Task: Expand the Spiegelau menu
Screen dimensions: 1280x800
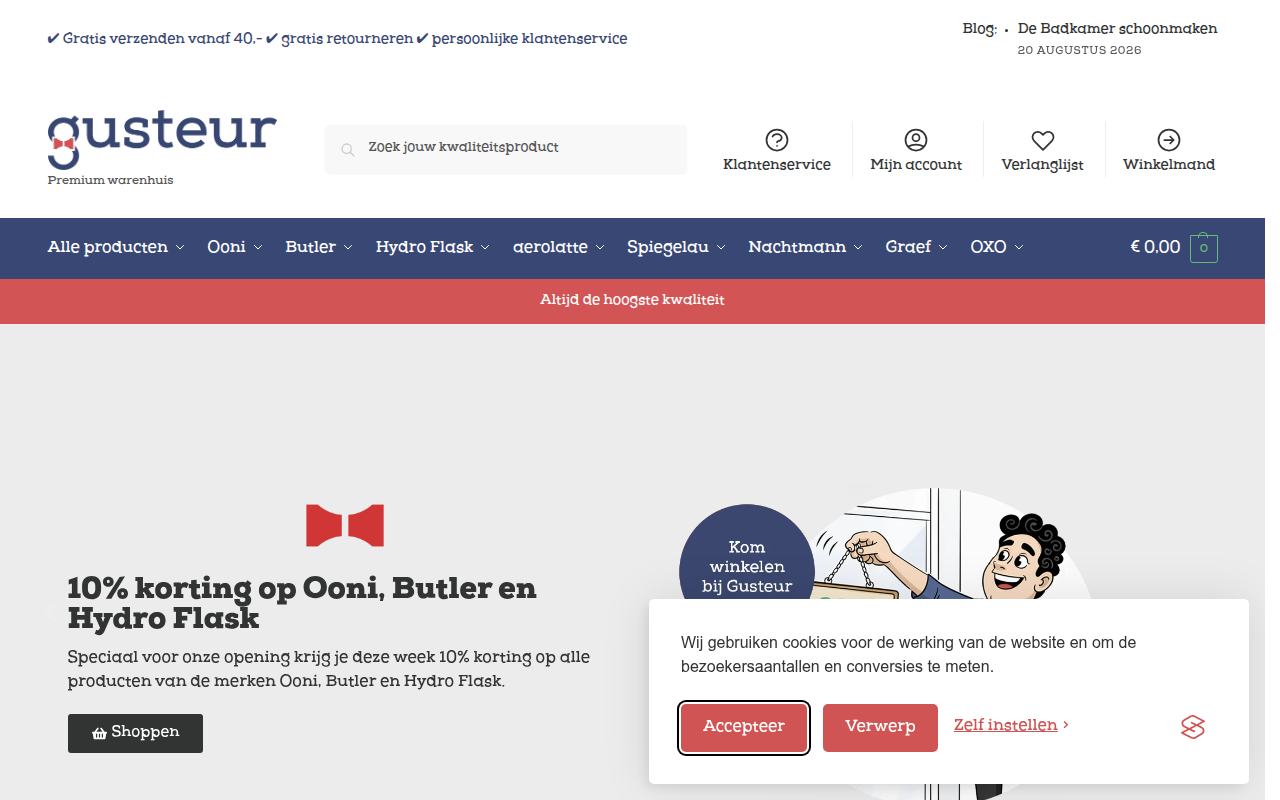Action: (x=677, y=247)
